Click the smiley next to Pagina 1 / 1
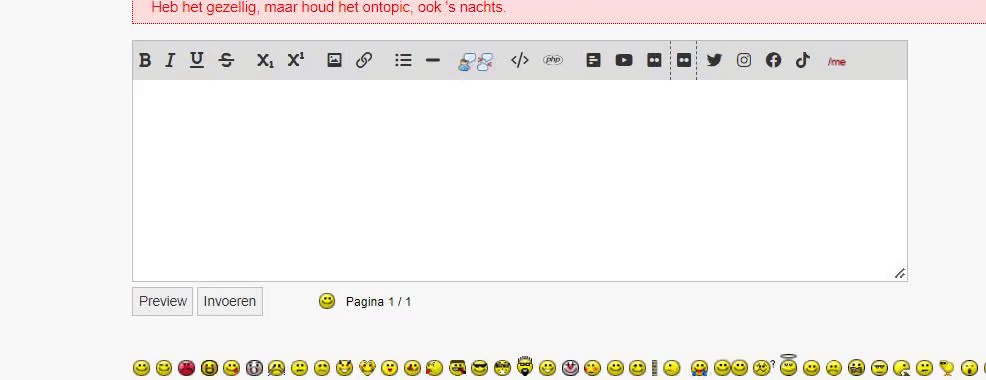 pos(327,301)
